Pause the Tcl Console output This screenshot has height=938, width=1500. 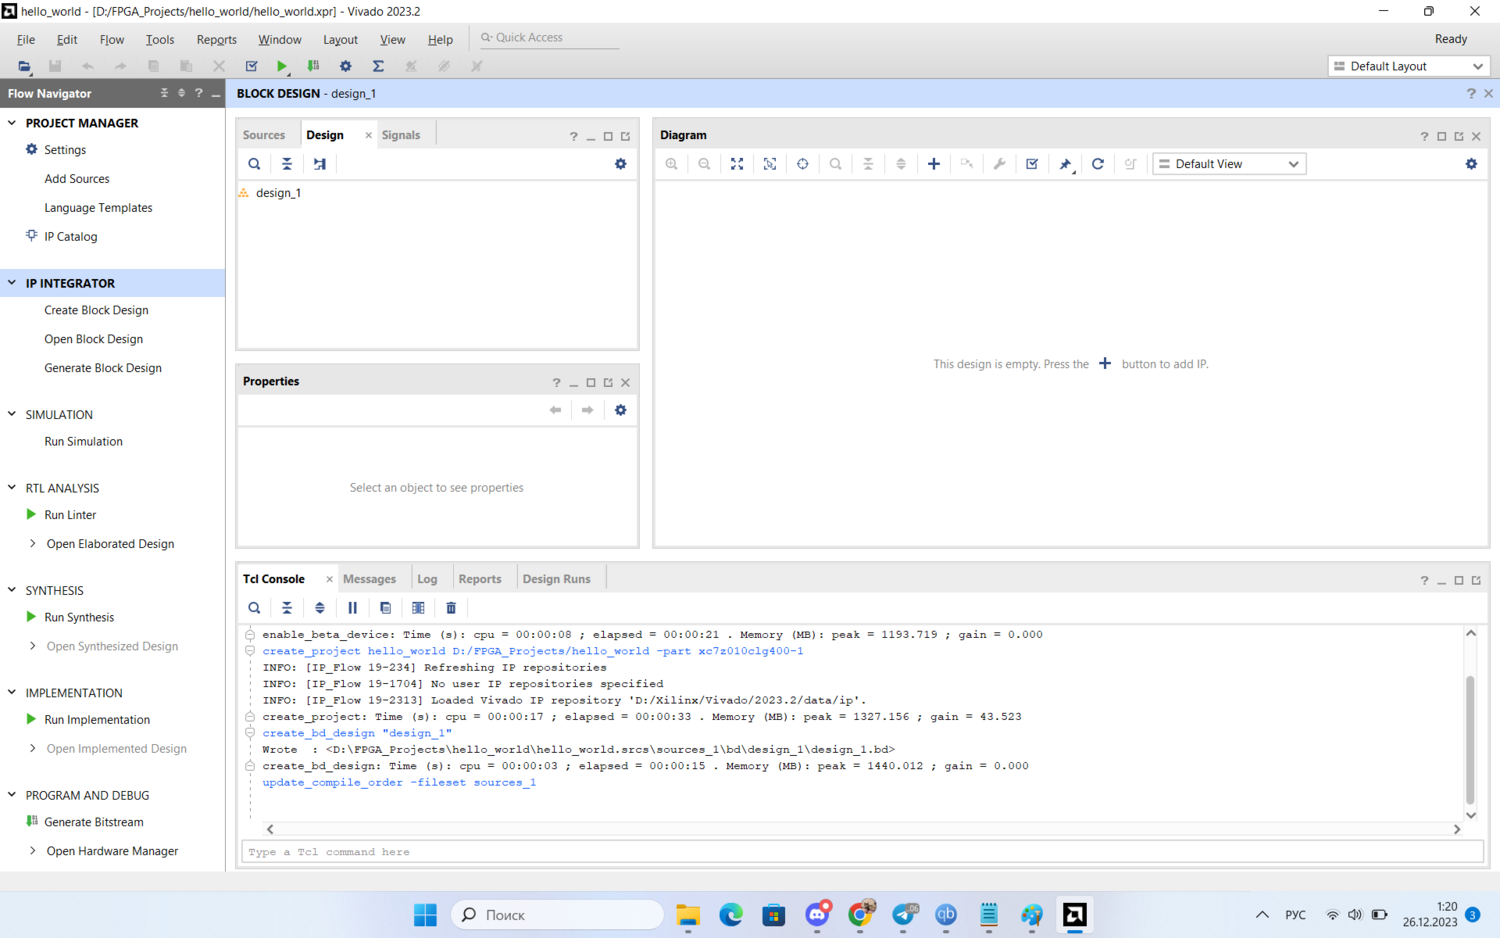pyautogui.click(x=352, y=608)
